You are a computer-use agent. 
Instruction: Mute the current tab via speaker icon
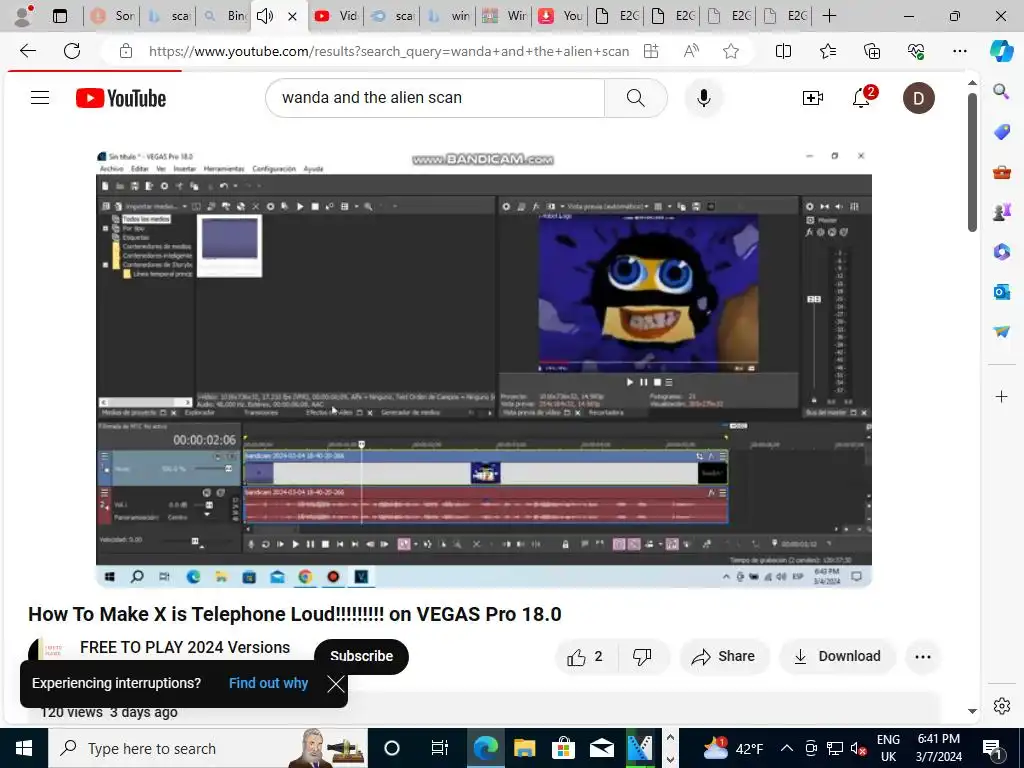pos(264,16)
